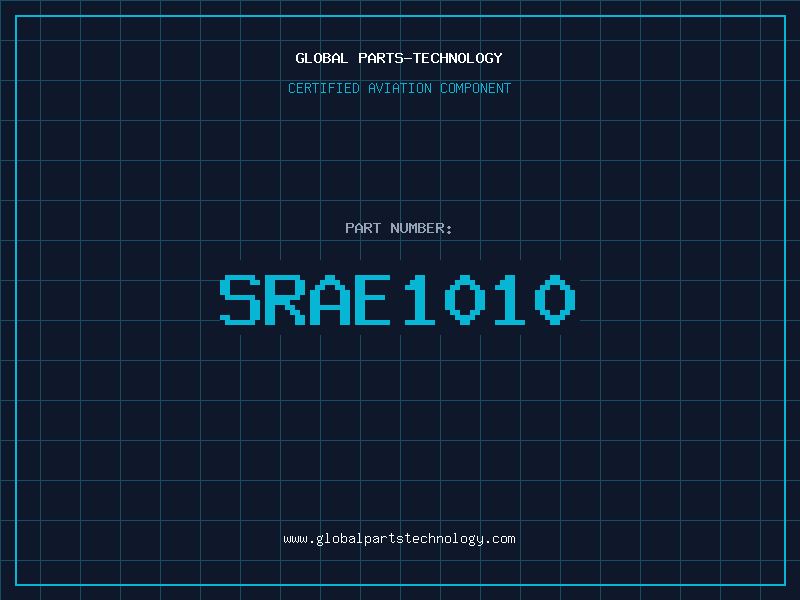Click the word COMPONENT in the subtitle

point(476,88)
